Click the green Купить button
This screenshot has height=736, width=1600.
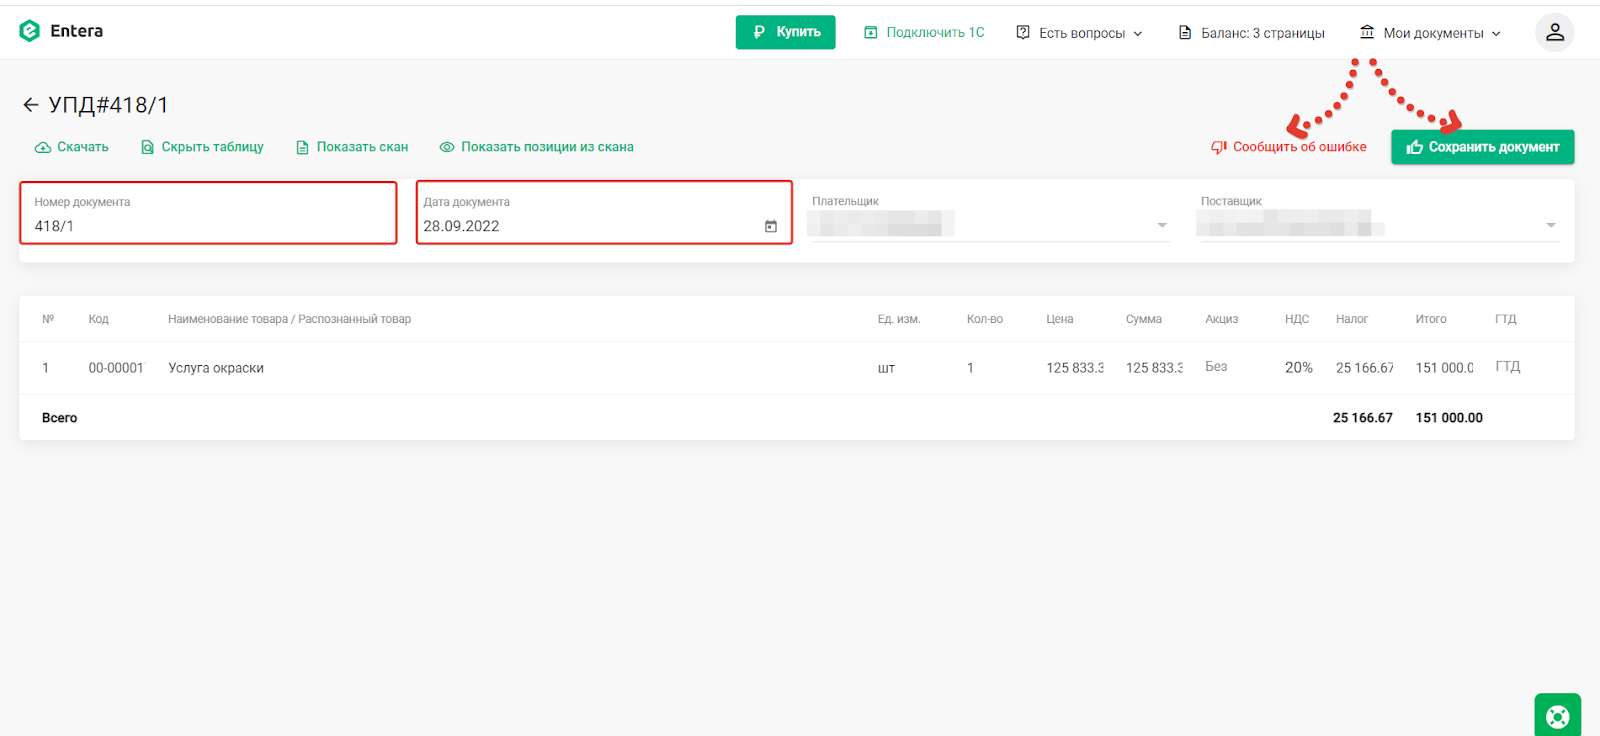tap(785, 32)
